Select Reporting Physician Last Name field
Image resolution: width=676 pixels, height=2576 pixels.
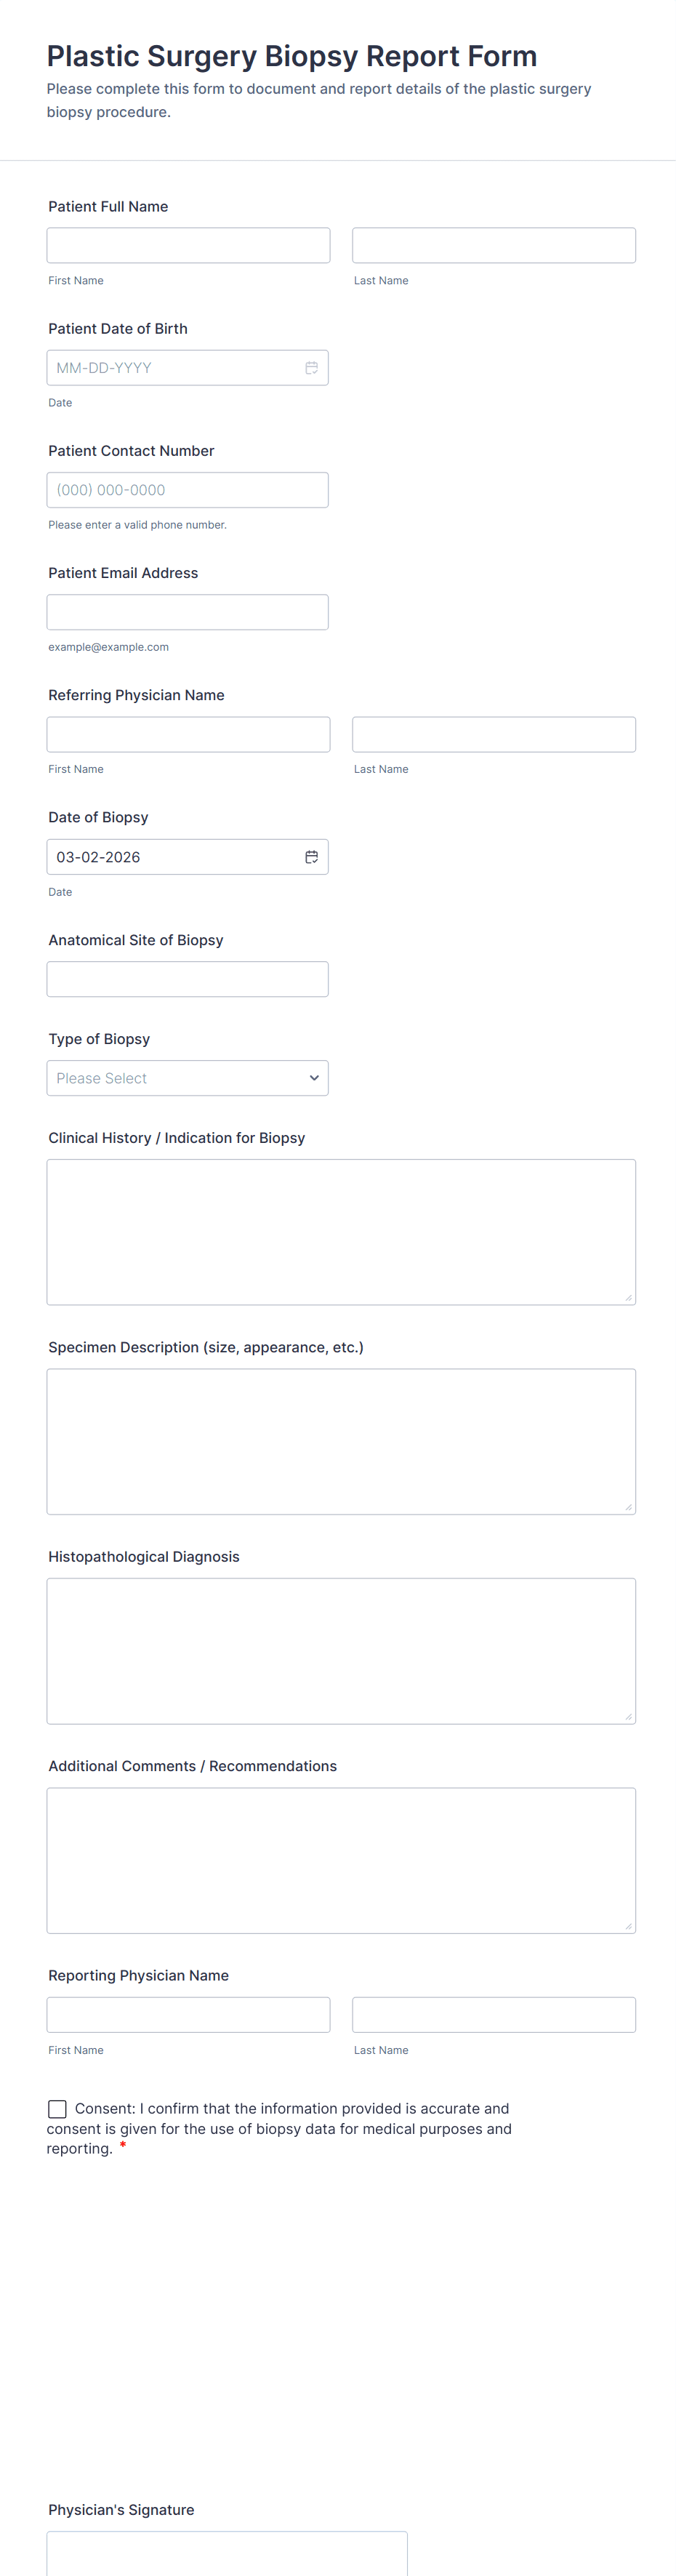[x=493, y=2014]
